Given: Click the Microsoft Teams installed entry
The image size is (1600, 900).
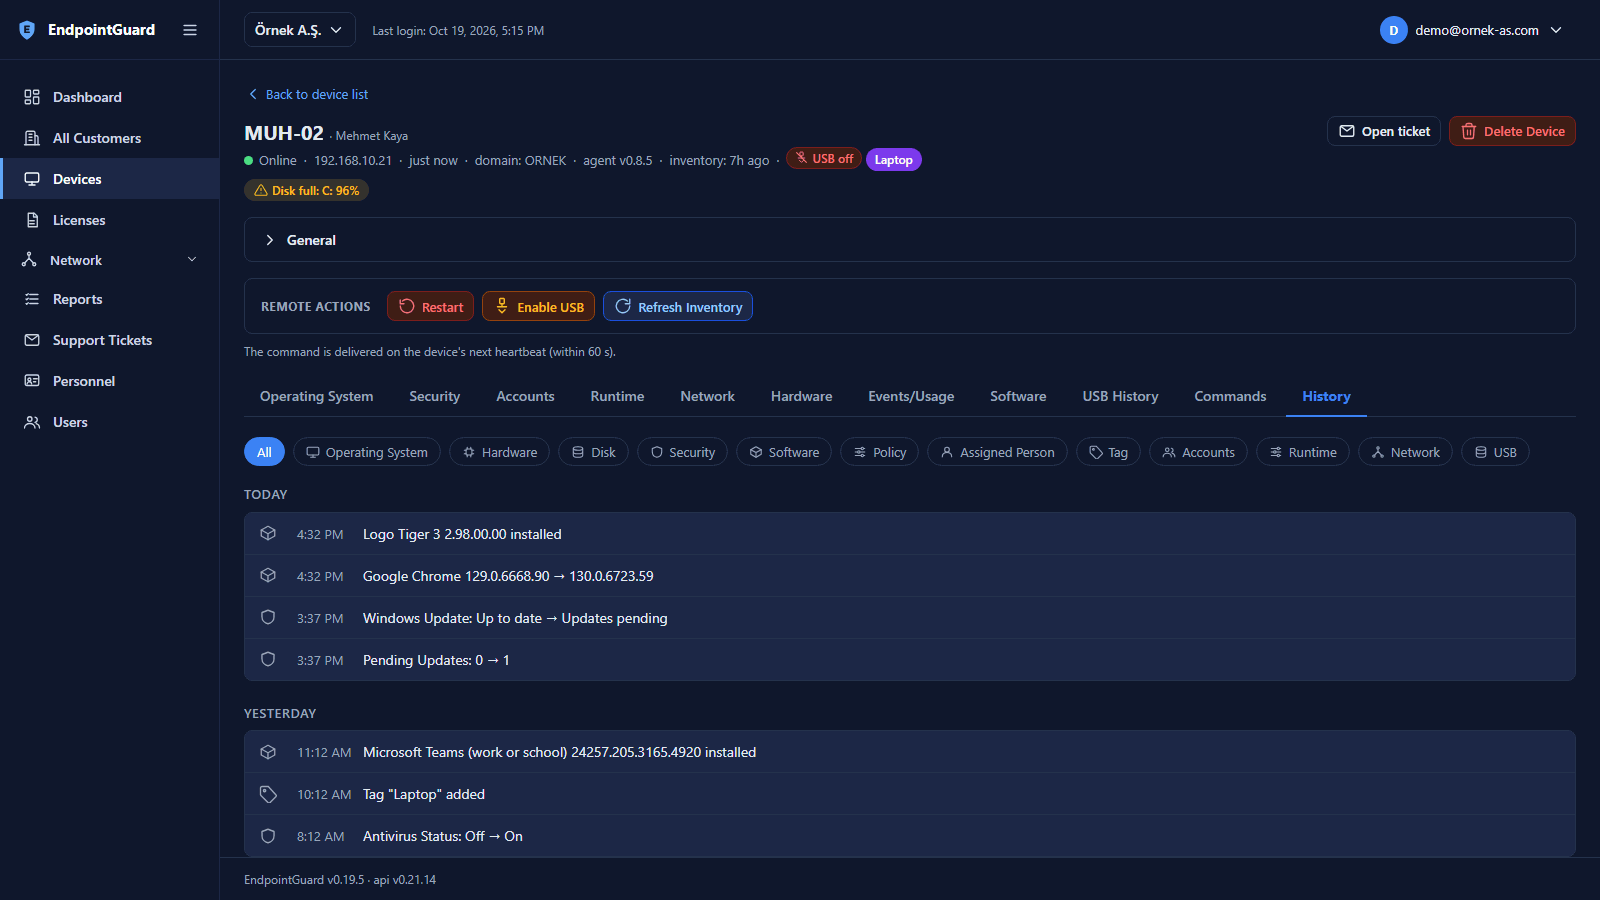Looking at the screenshot, I should click(909, 752).
